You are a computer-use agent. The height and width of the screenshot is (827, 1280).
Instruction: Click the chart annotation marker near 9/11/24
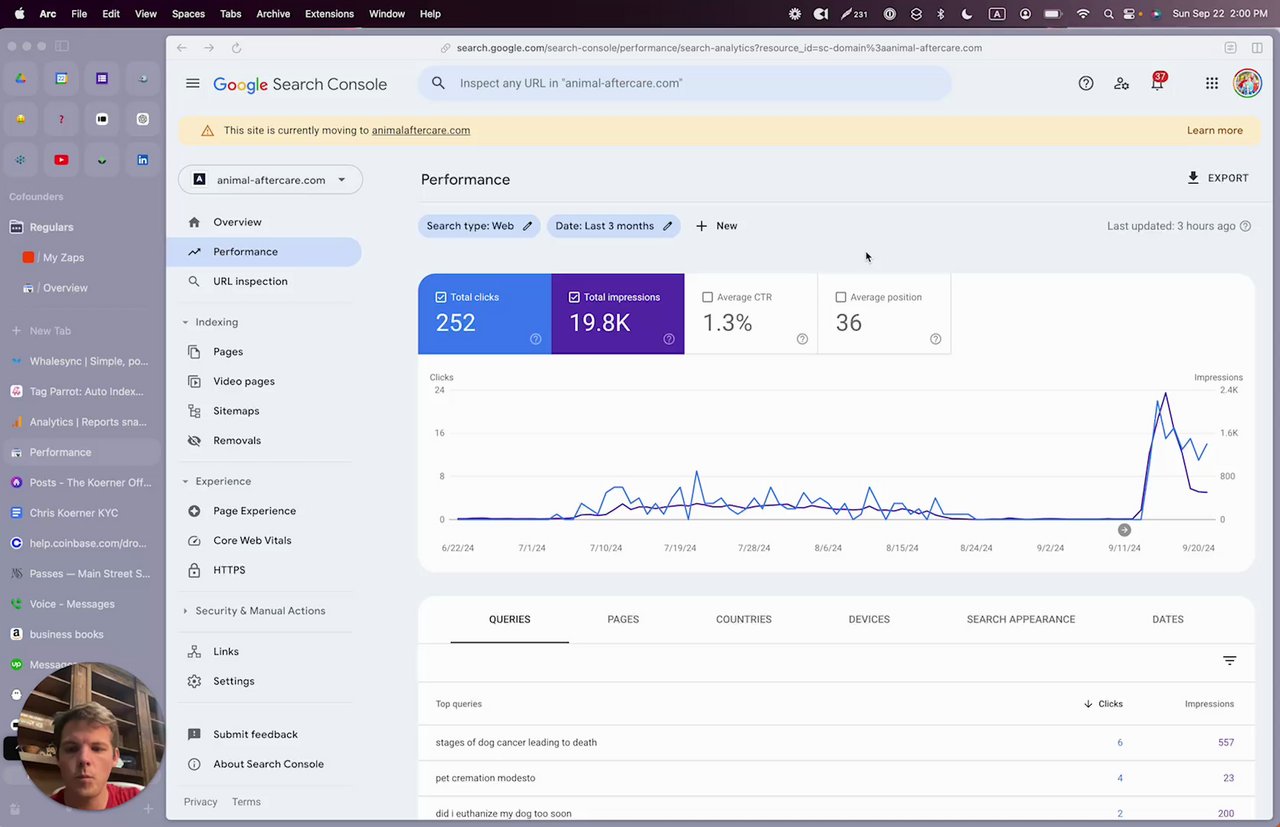point(1124,530)
